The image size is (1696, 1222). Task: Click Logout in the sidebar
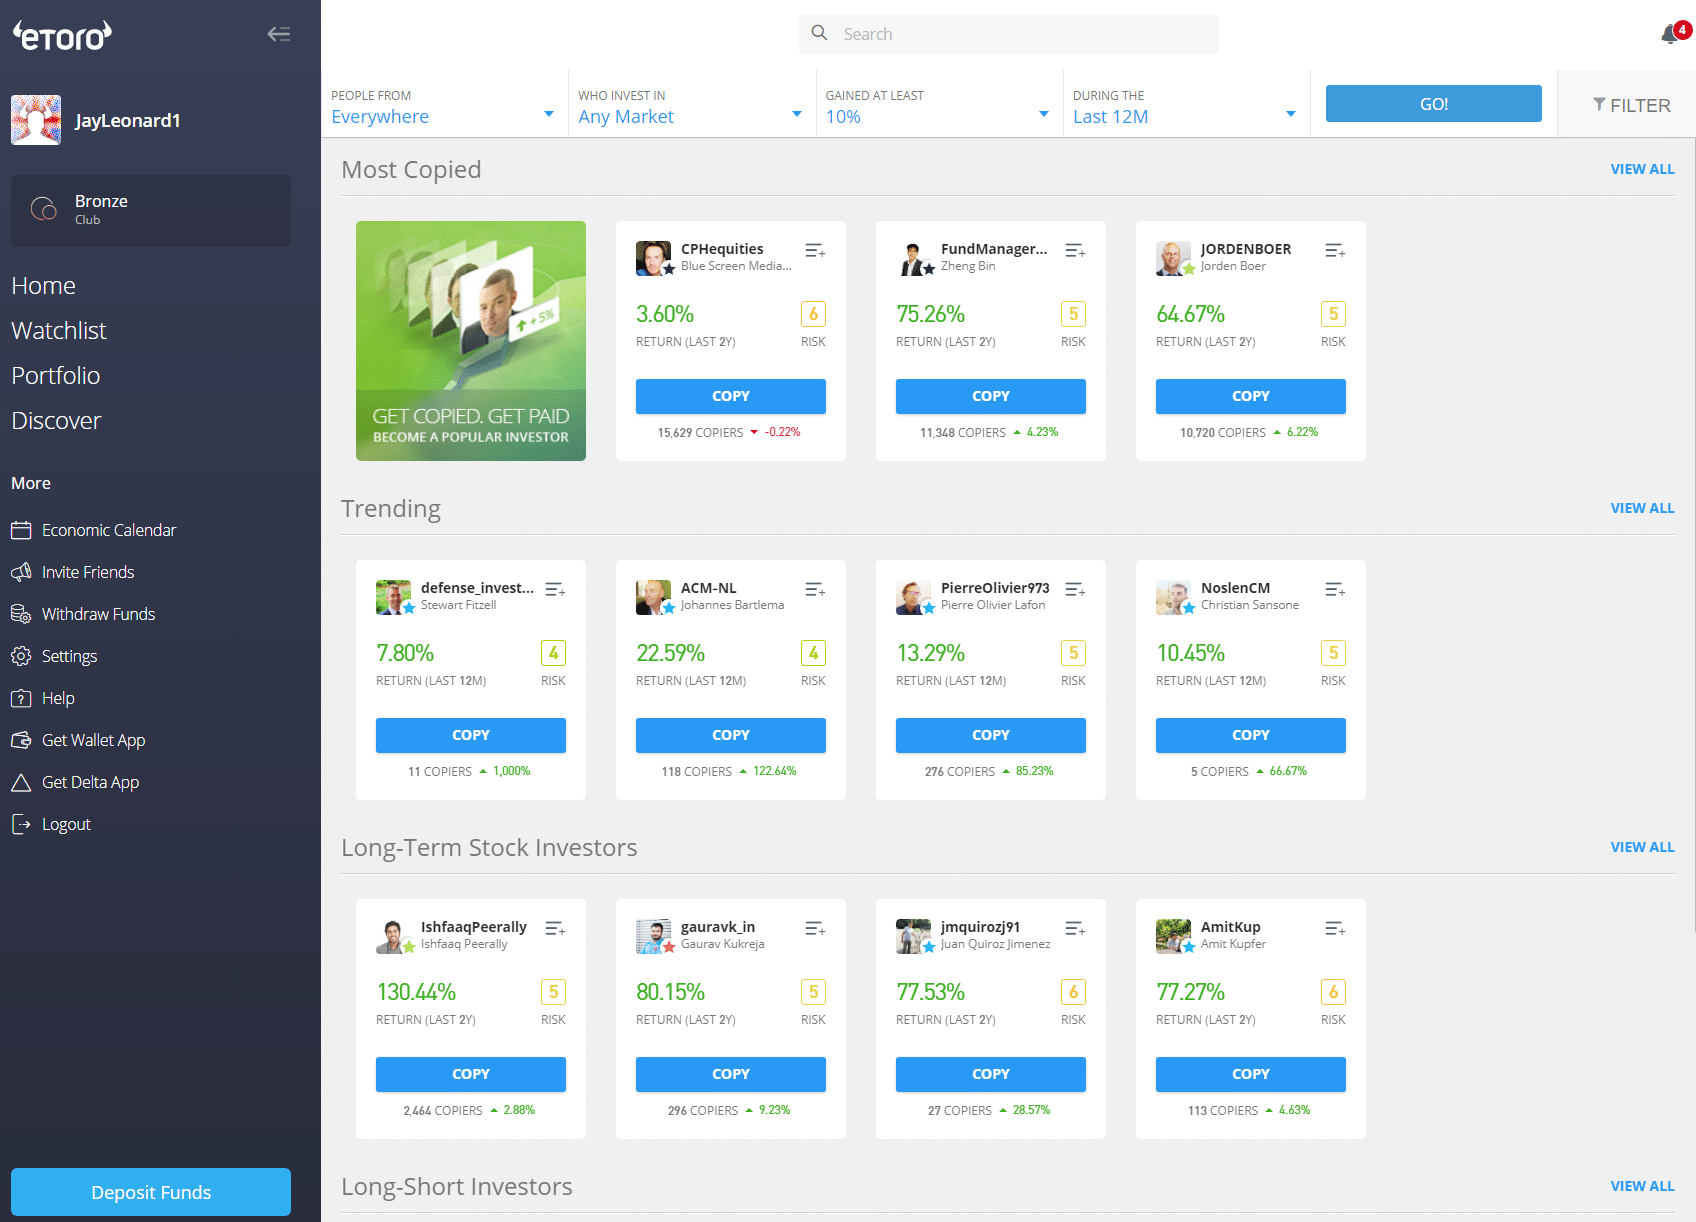(51, 824)
